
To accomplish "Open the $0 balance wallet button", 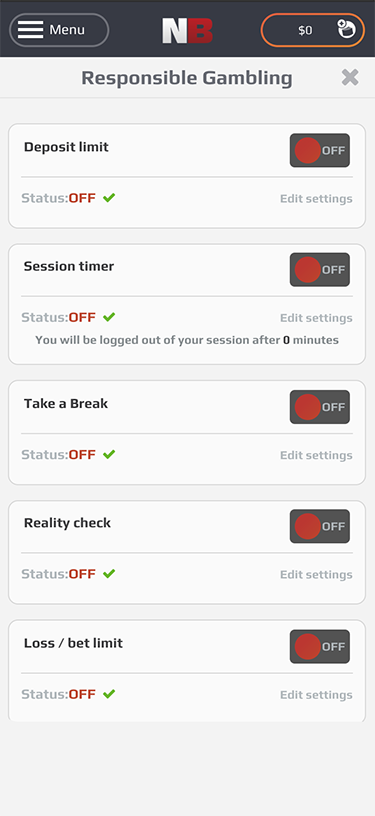I will point(313,30).
